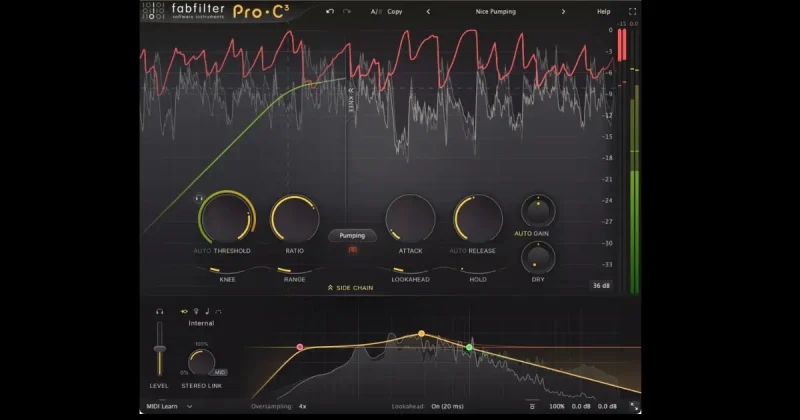The image size is (800, 420).
Task: Click the side chain headphones audition icon
Action: pos(160,311)
